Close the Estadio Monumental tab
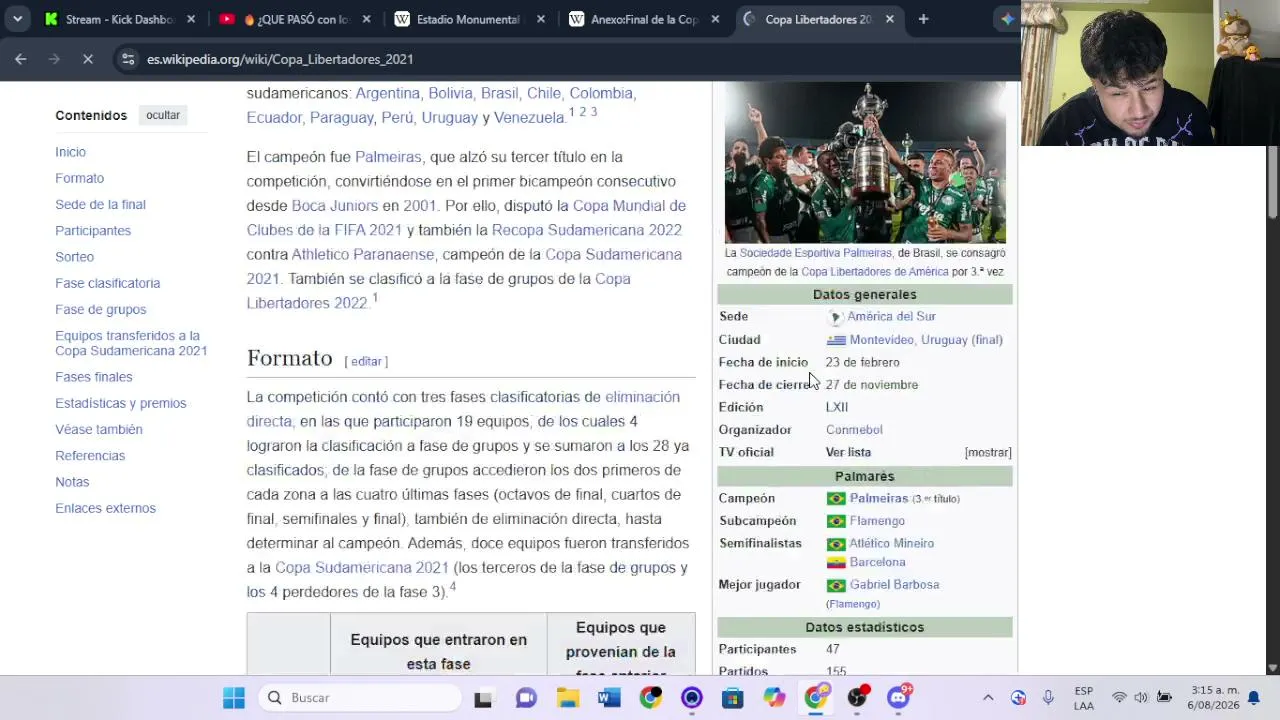 541,19
